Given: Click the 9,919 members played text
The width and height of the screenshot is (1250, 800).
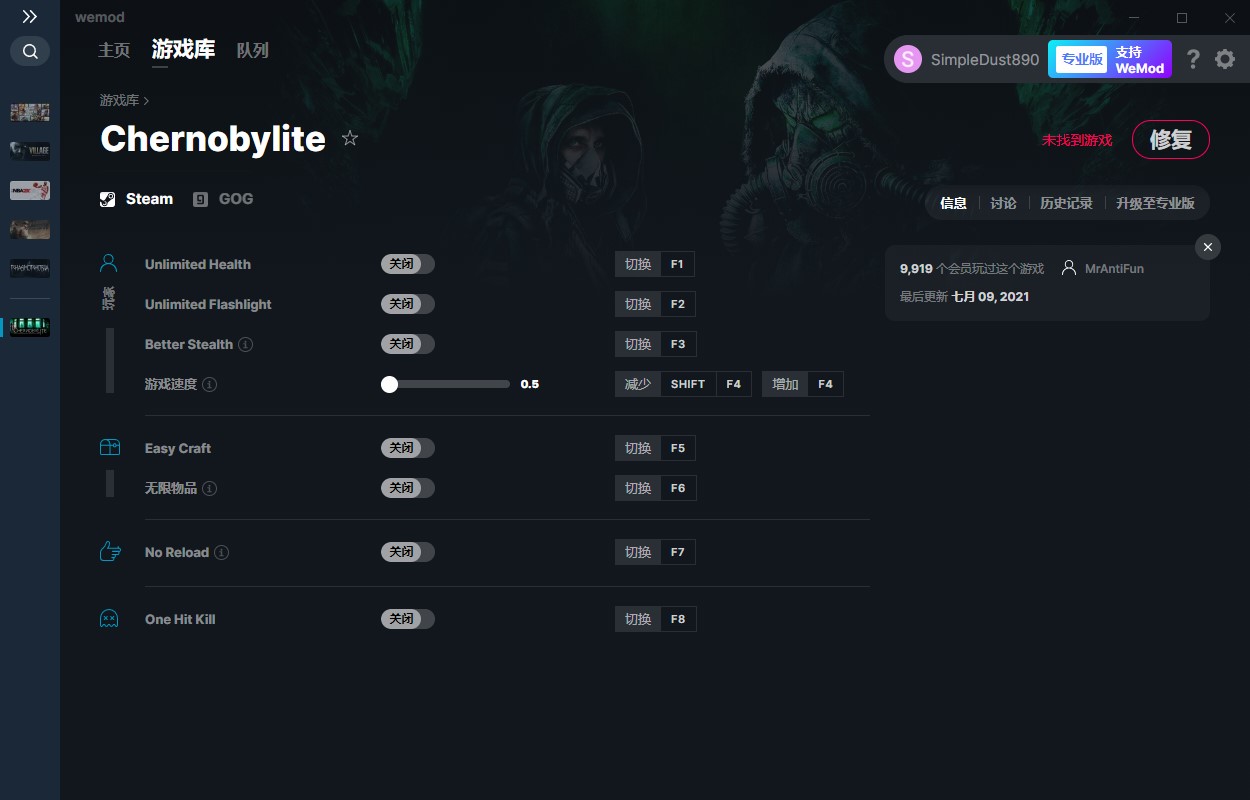Looking at the screenshot, I should coord(972,269).
